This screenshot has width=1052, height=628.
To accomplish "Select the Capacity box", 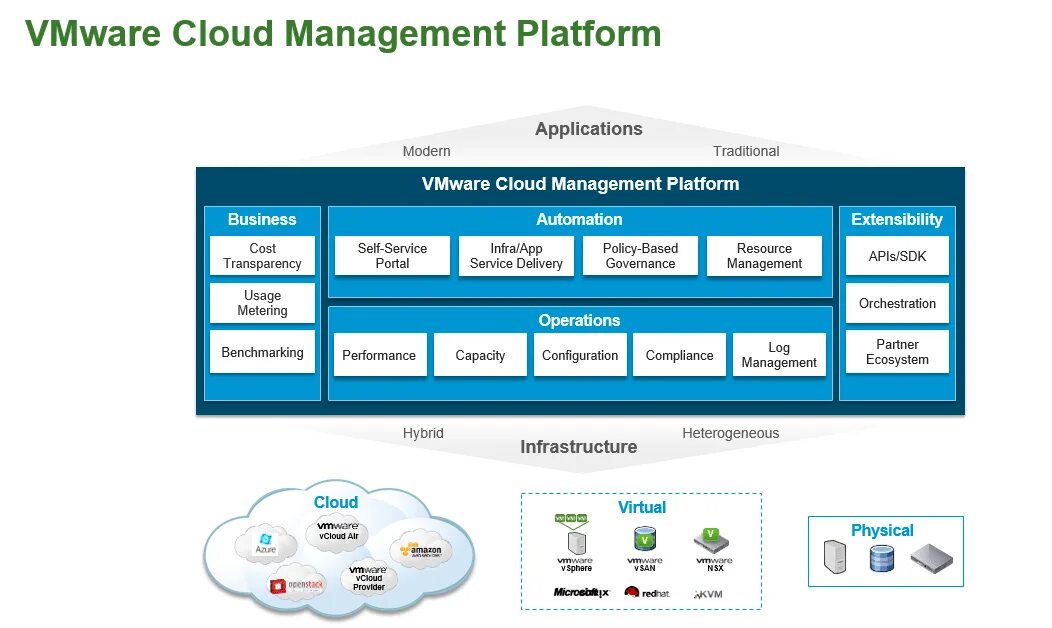I will tap(480, 355).
